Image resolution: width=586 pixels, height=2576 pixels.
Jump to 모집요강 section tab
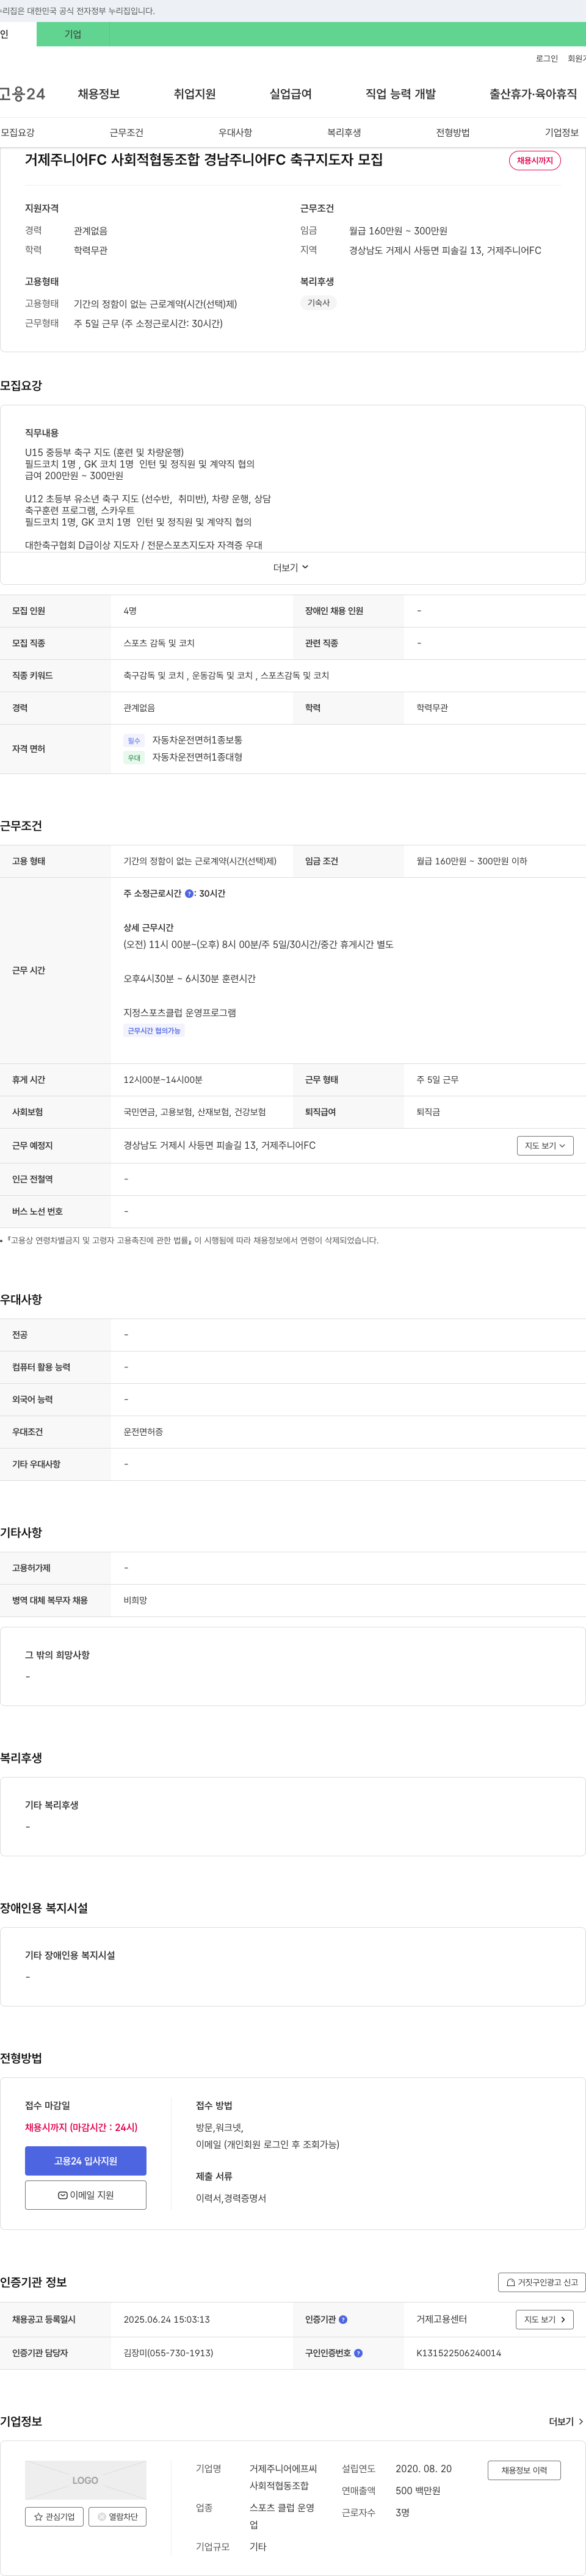[18, 133]
